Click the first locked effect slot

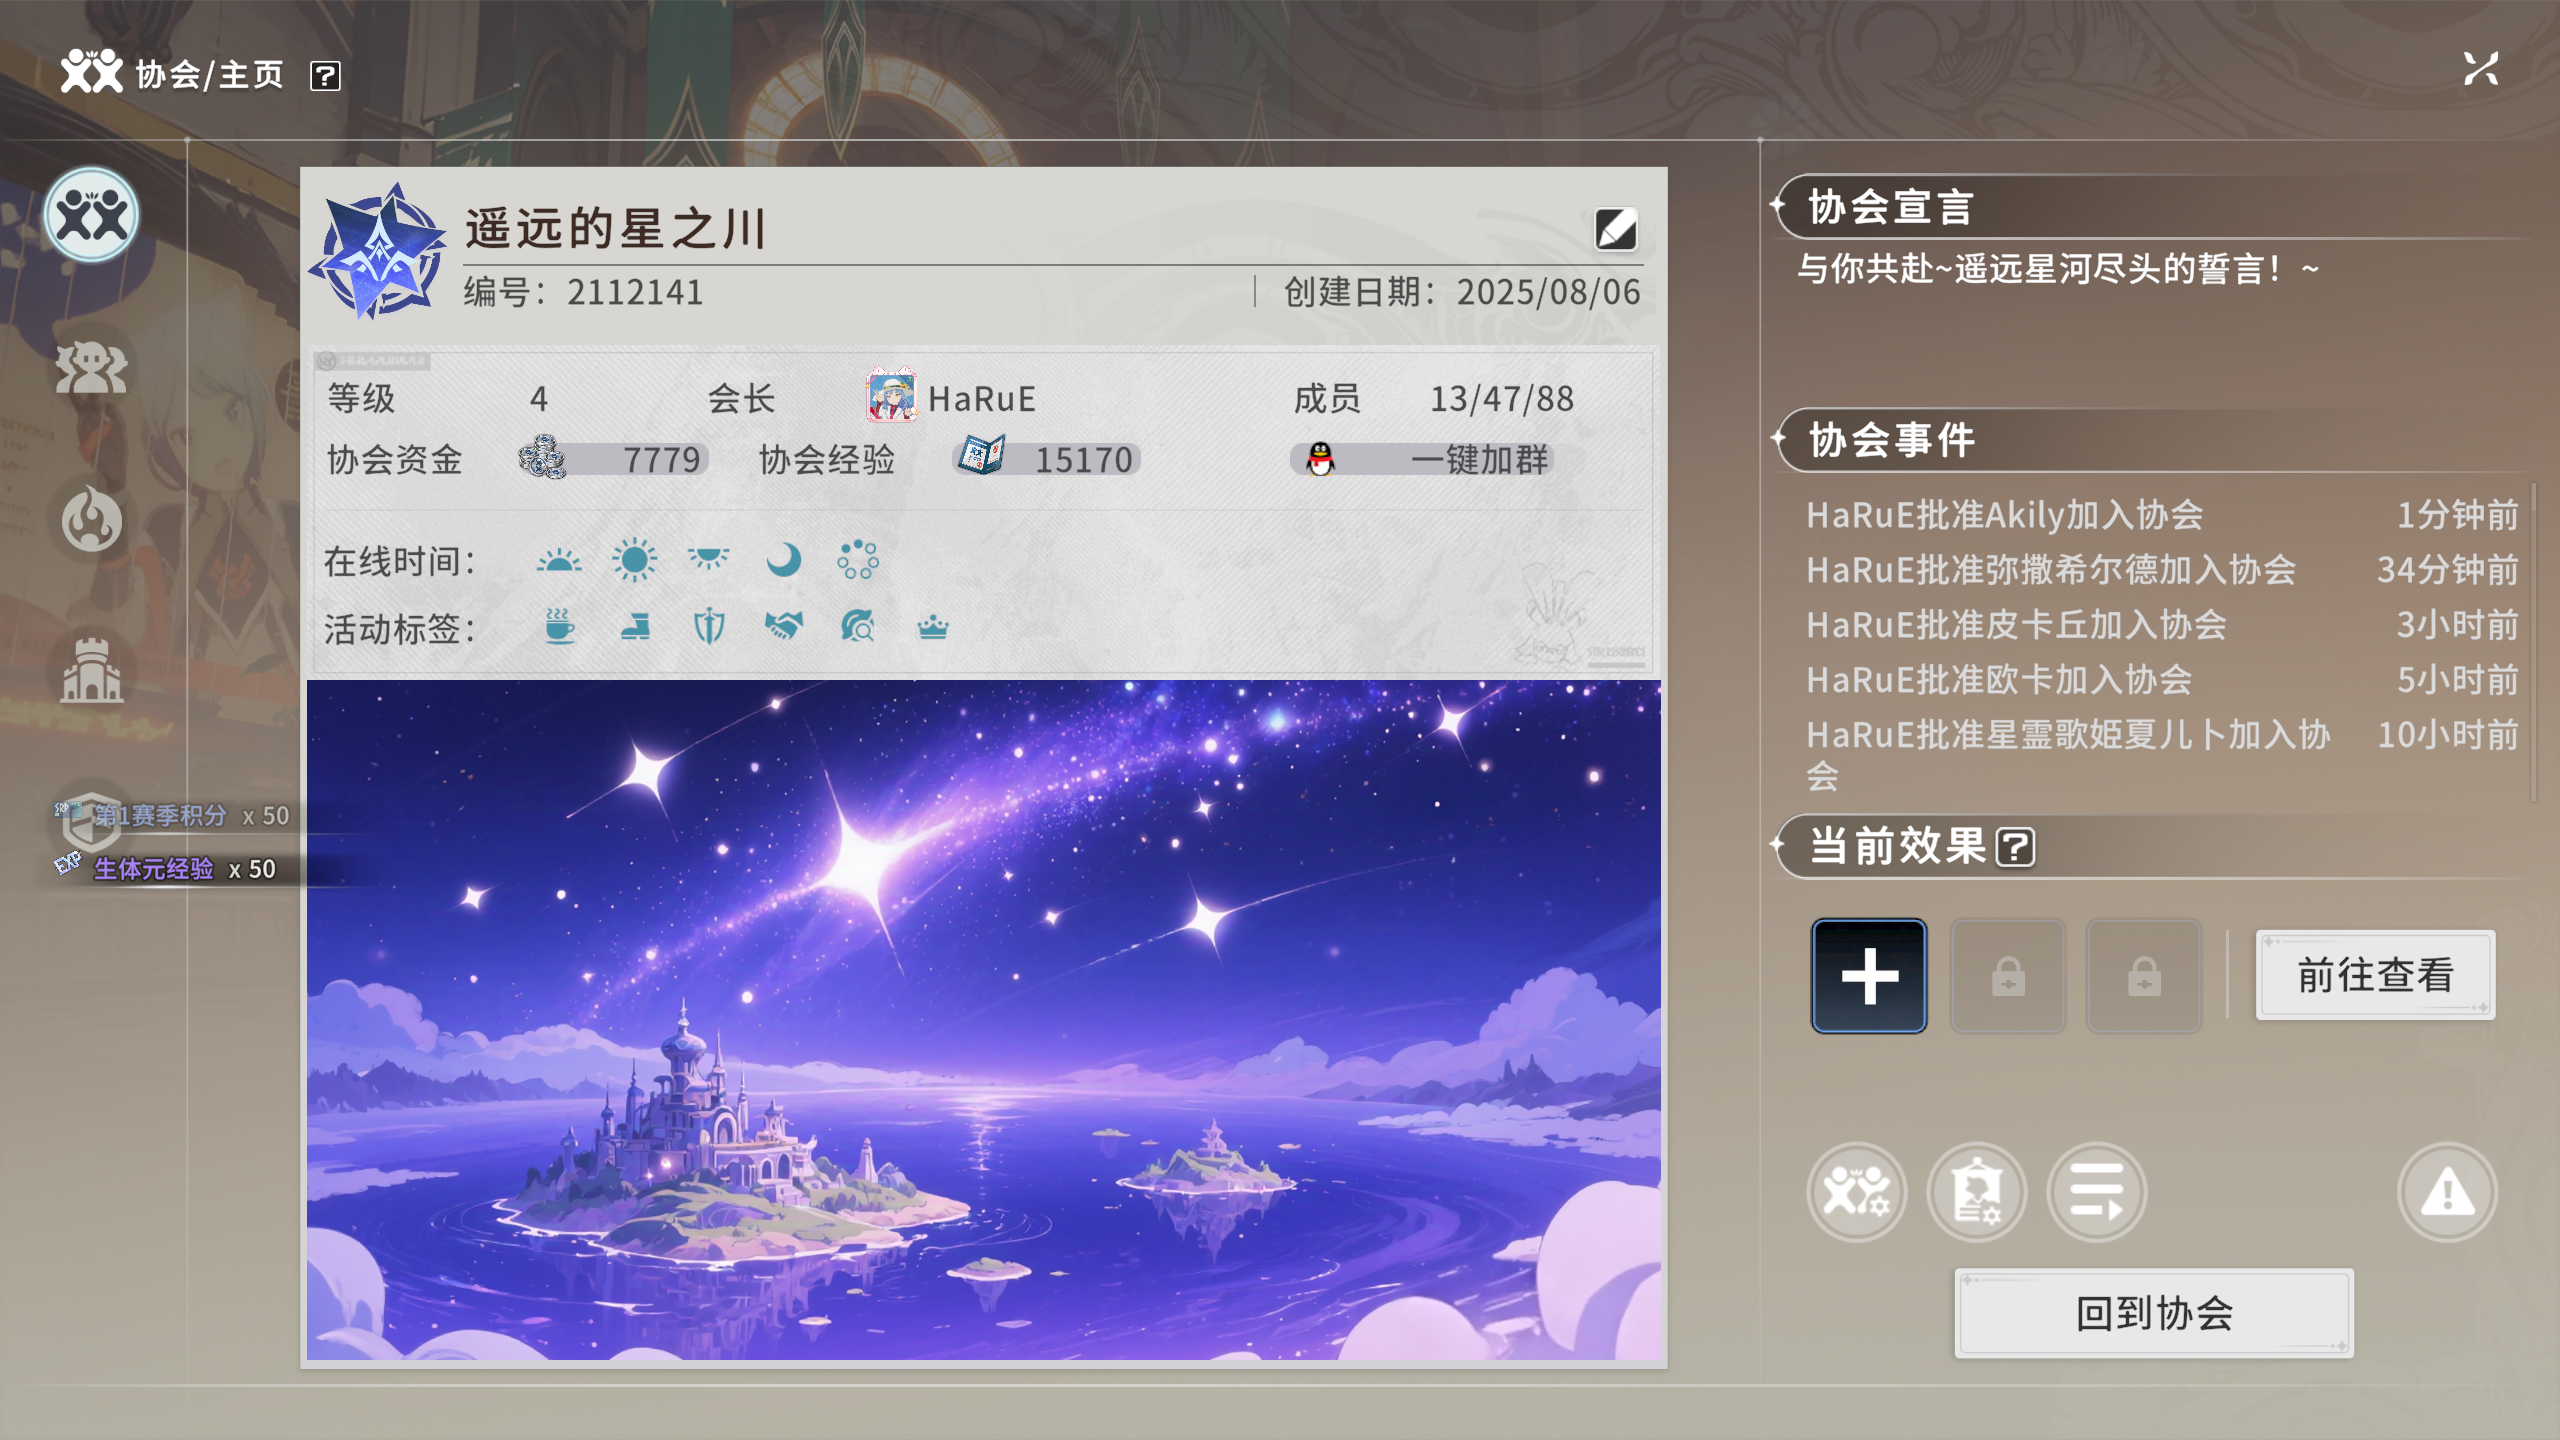tap(2007, 975)
